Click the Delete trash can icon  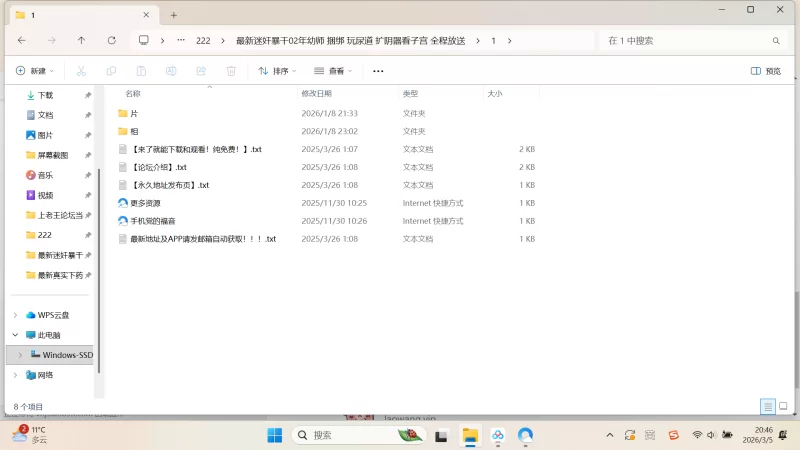click(231, 71)
